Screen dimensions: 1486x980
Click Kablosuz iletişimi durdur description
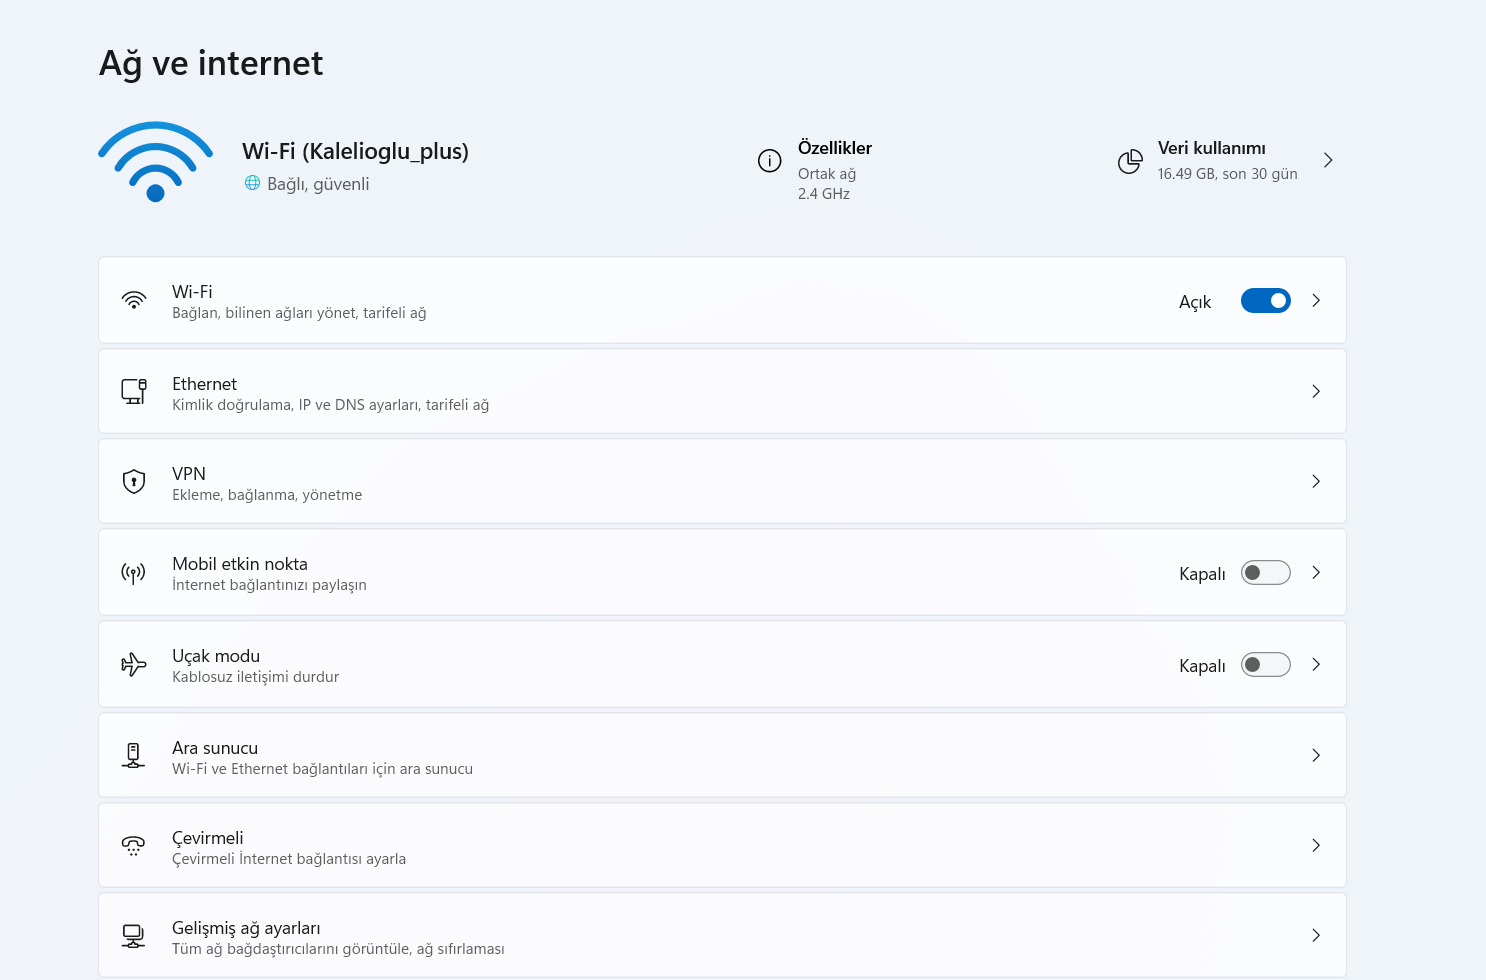[255, 677]
